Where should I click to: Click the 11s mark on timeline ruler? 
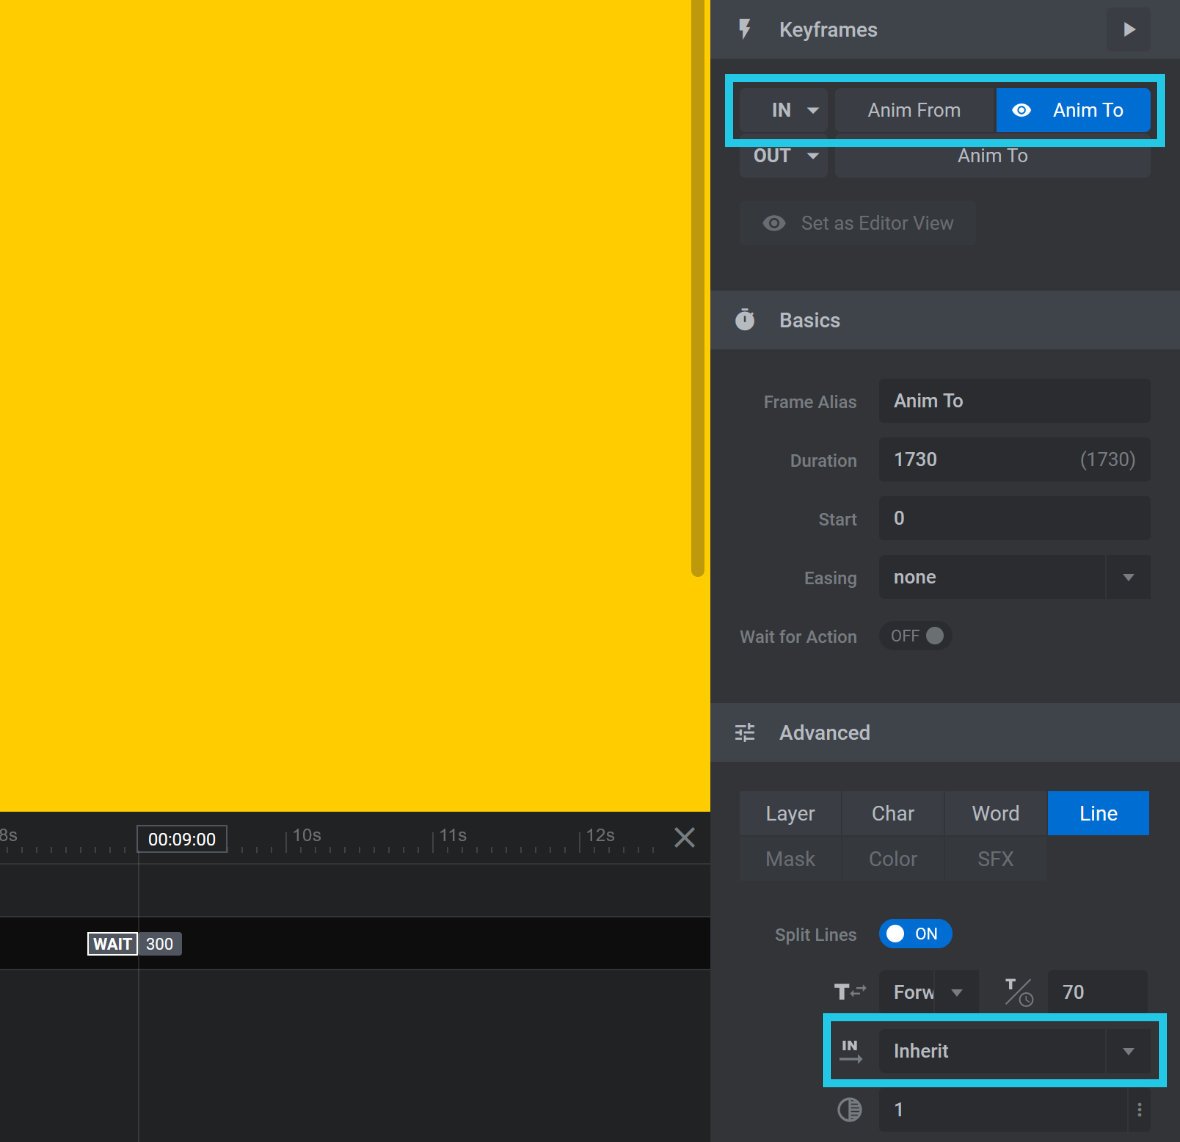pyautogui.click(x=452, y=835)
